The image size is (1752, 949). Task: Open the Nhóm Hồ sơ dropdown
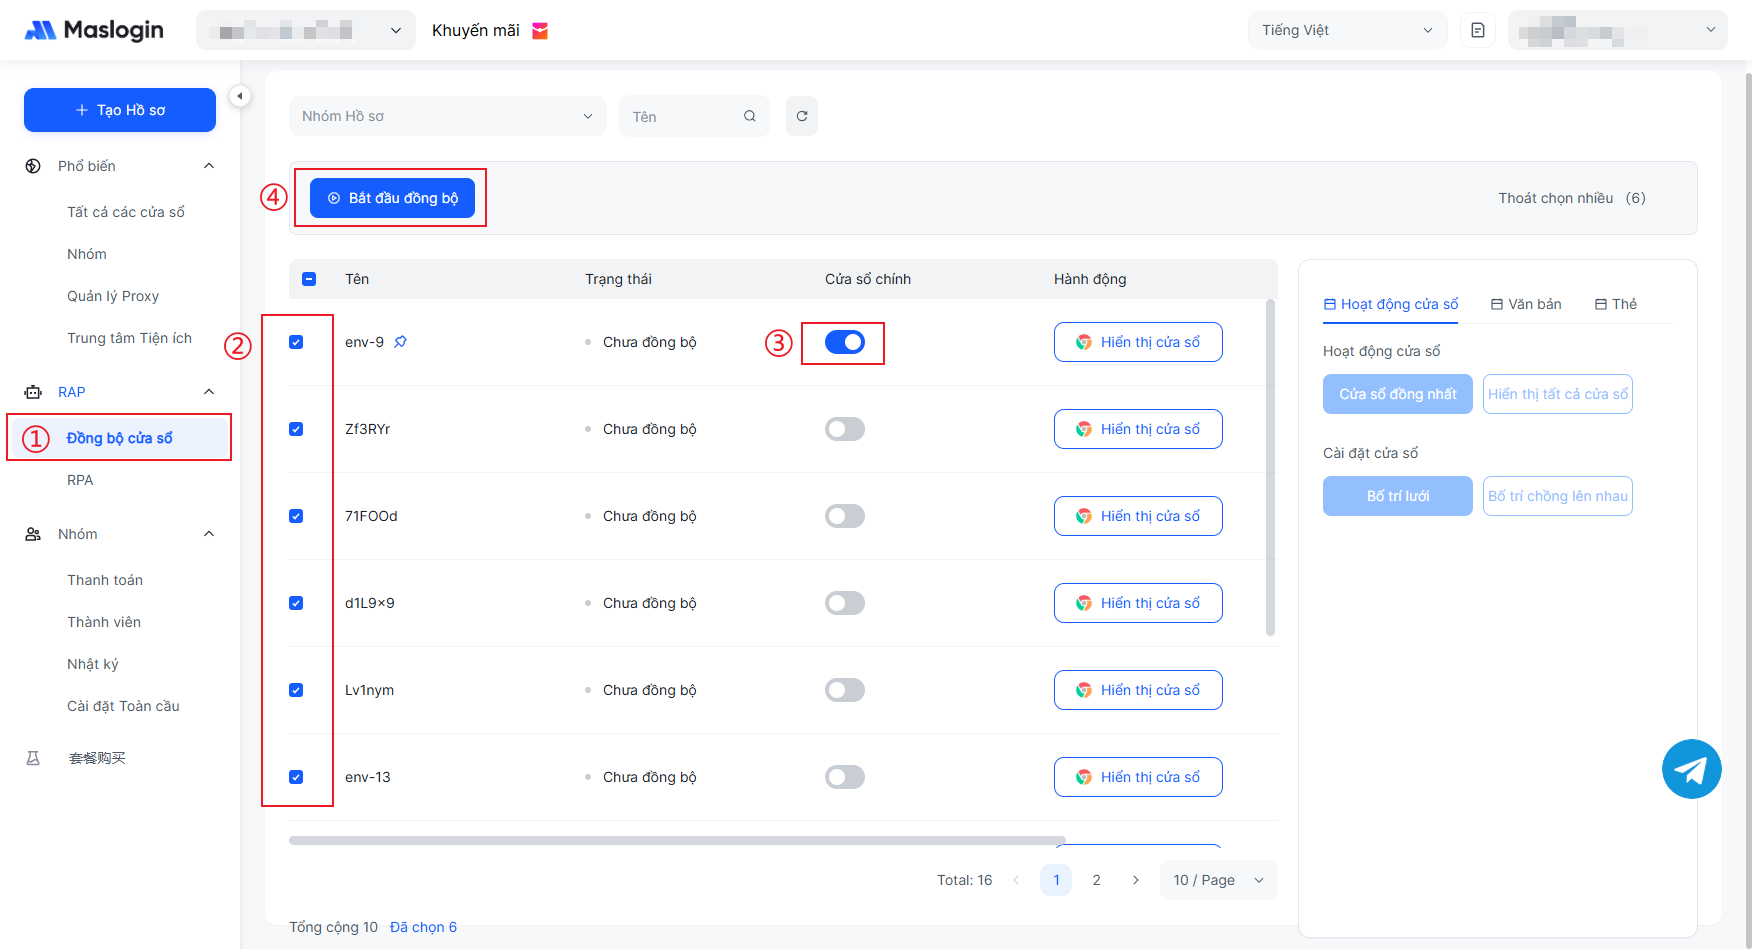447,116
